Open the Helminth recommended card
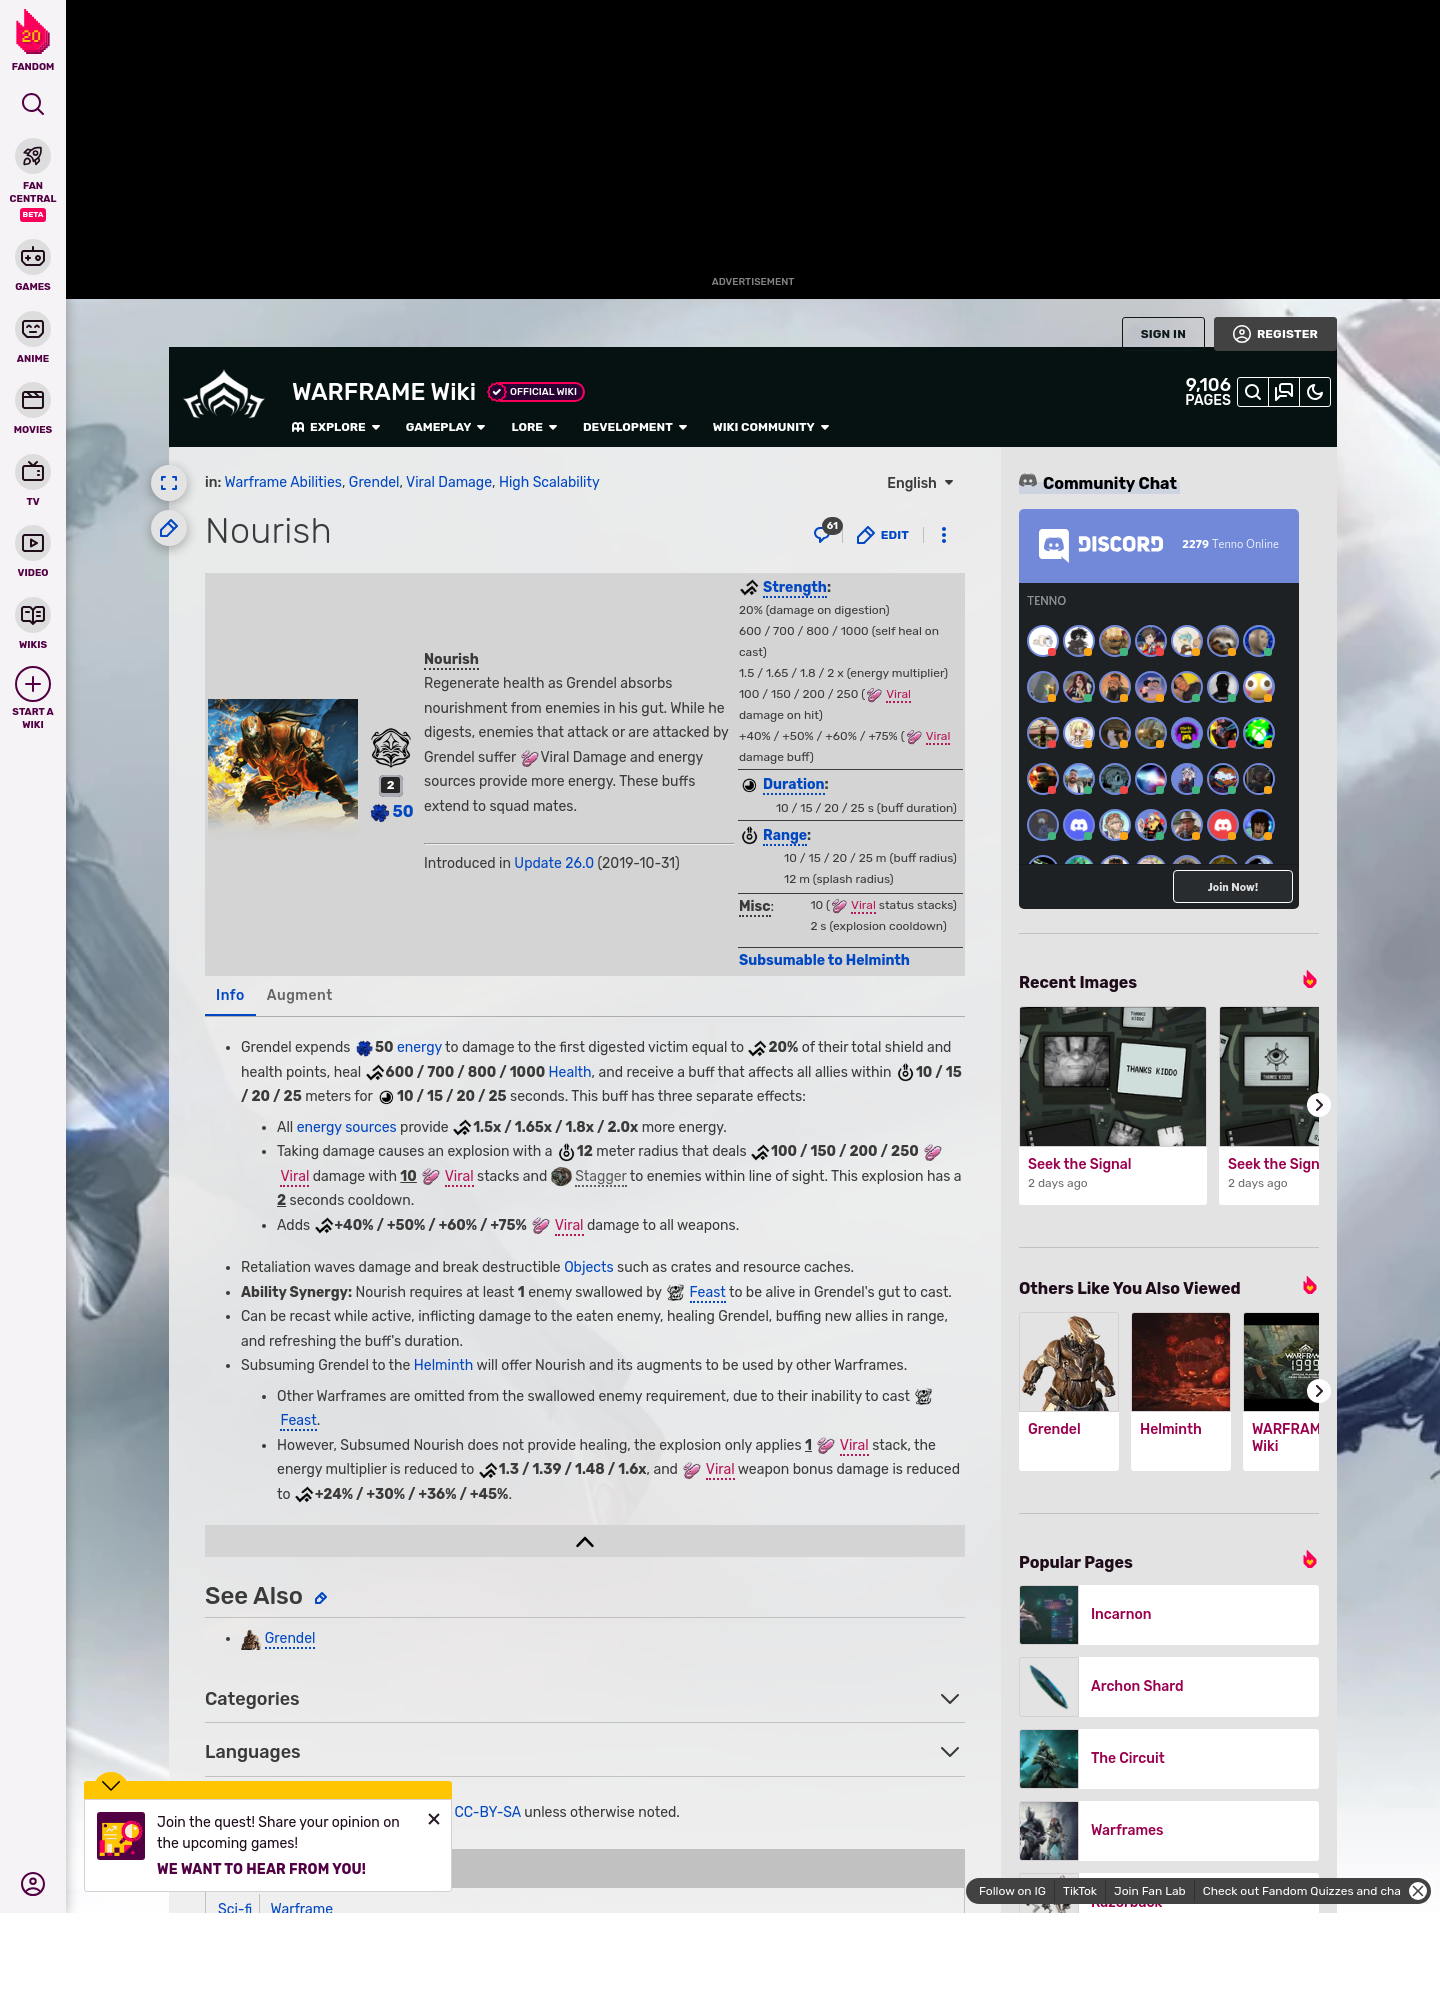This screenshot has height=2000, width=1440. 1181,1391
